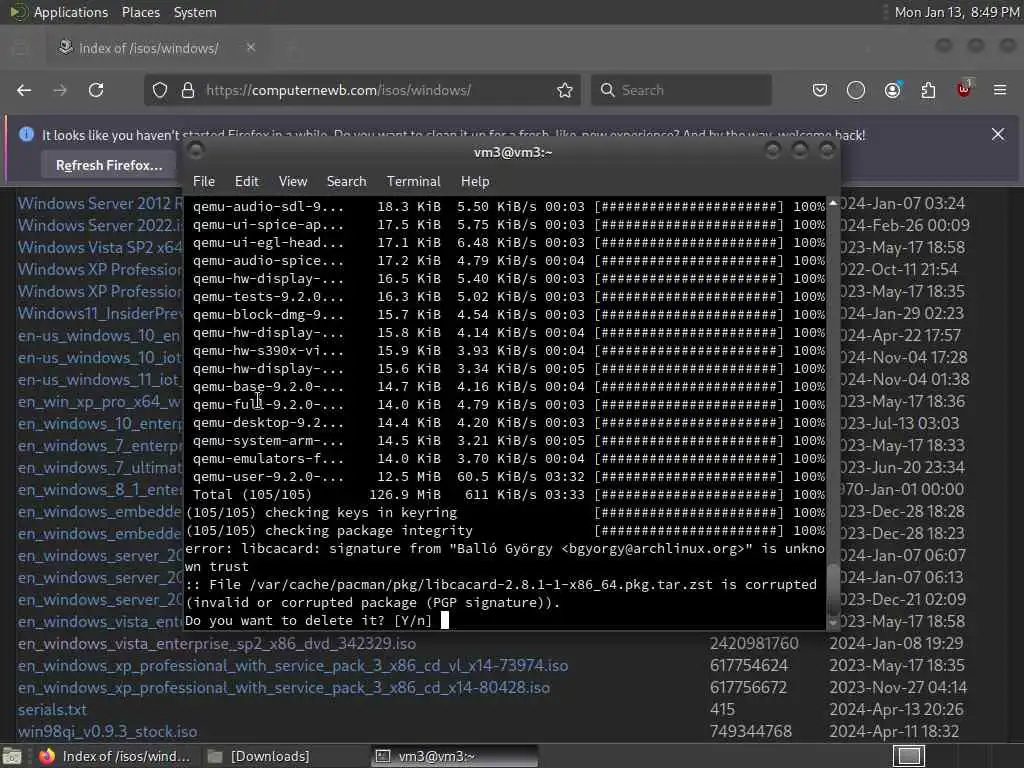Click scrollbar up arrow in terminal
The image size is (1024, 768).
point(833,202)
